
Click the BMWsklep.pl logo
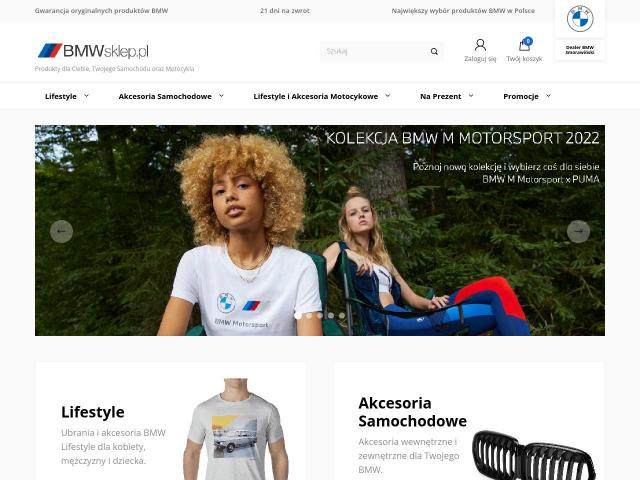point(93,51)
